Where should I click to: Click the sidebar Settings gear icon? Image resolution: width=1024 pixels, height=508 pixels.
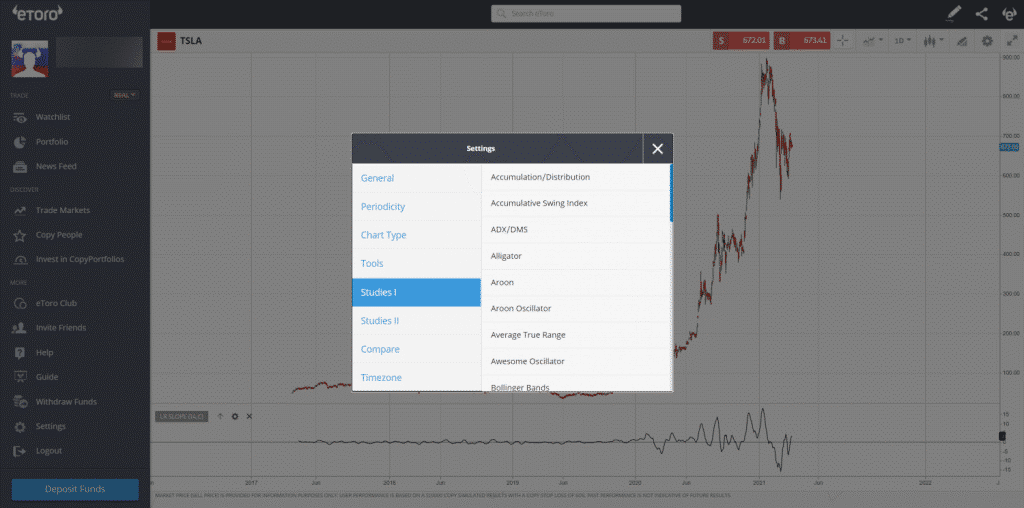[x=20, y=426]
